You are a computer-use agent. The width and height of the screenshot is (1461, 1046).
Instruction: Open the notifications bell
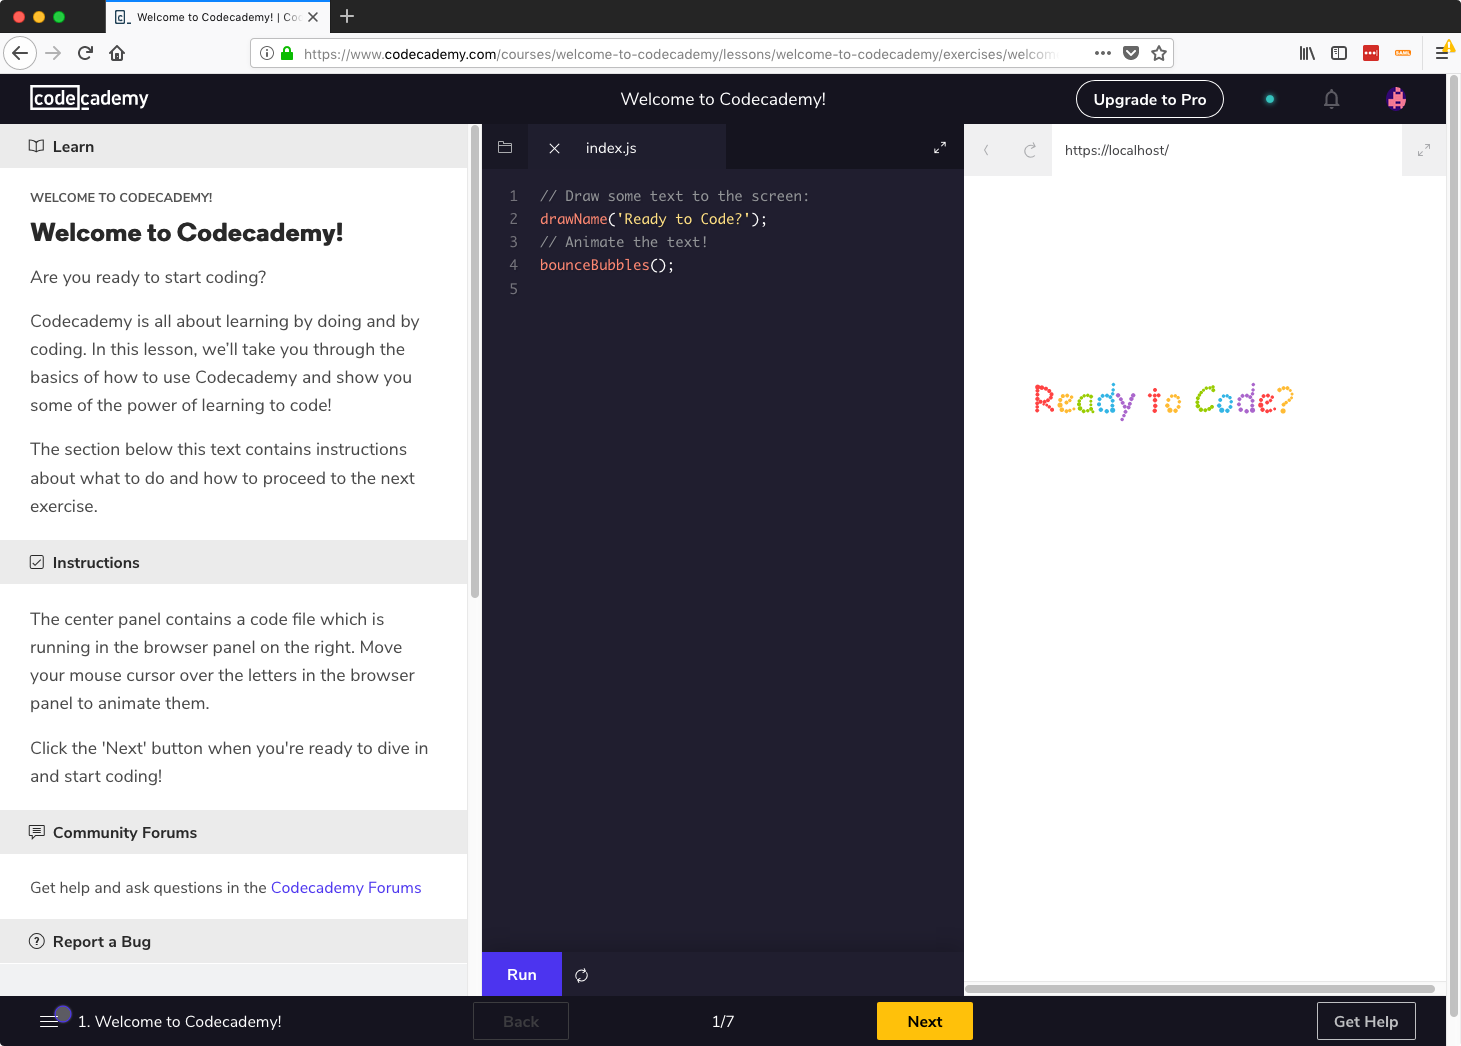[1331, 99]
